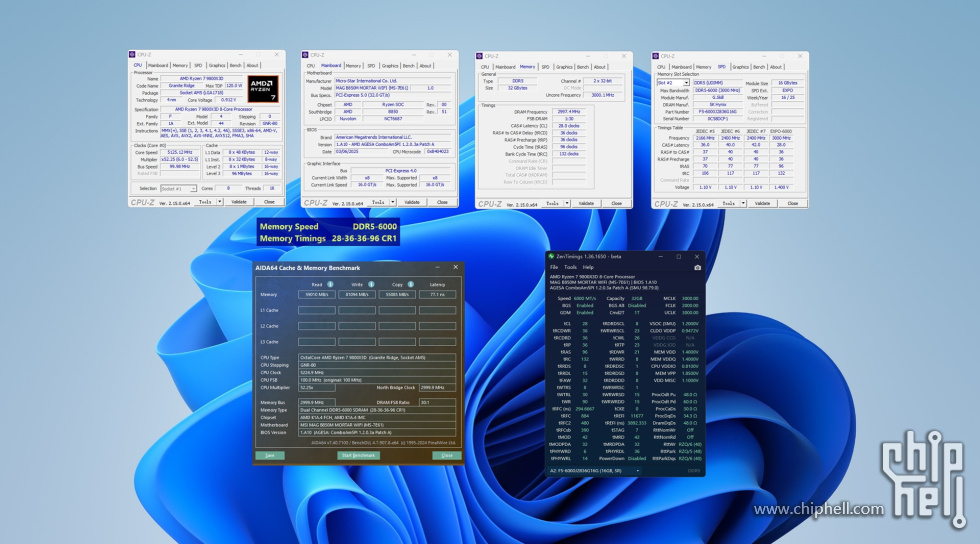980x544 pixels.
Task: Switch to Bench tab in the CPU-Z CPU window
Action: click(x=235, y=65)
